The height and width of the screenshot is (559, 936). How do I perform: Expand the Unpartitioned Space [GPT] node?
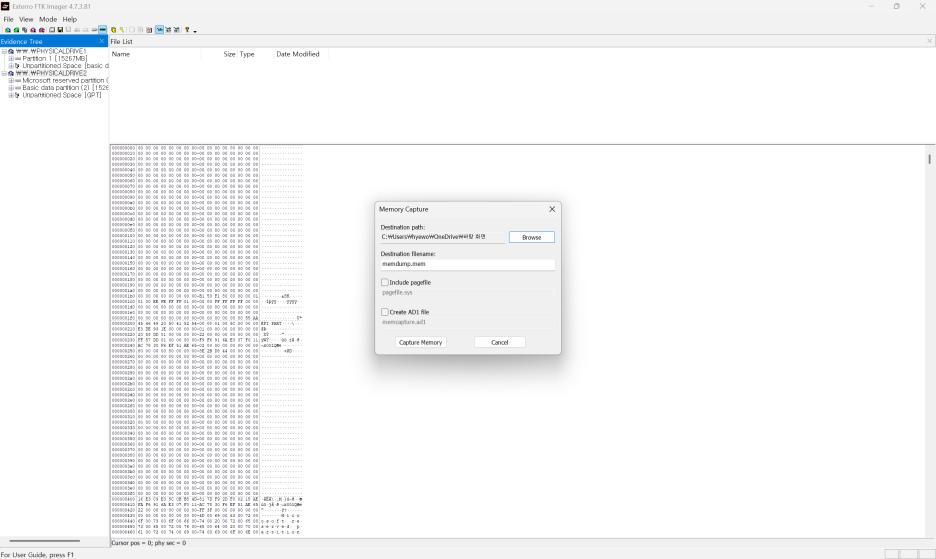(11, 95)
